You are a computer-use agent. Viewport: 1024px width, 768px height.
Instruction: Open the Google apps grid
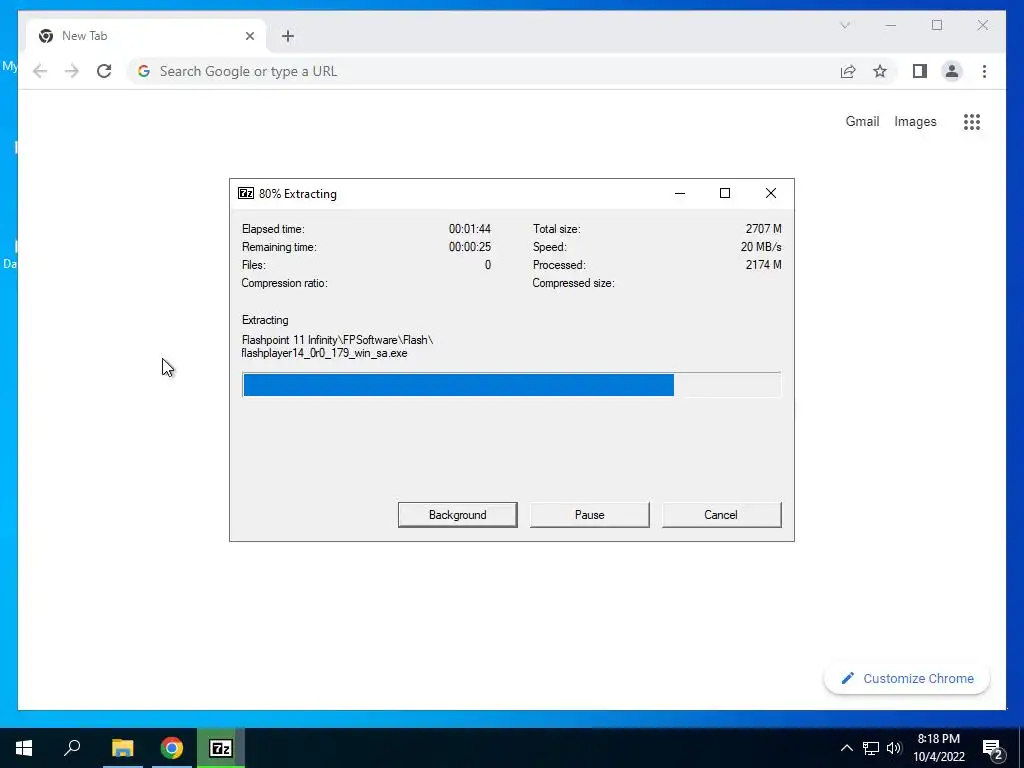click(x=972, y=121)
